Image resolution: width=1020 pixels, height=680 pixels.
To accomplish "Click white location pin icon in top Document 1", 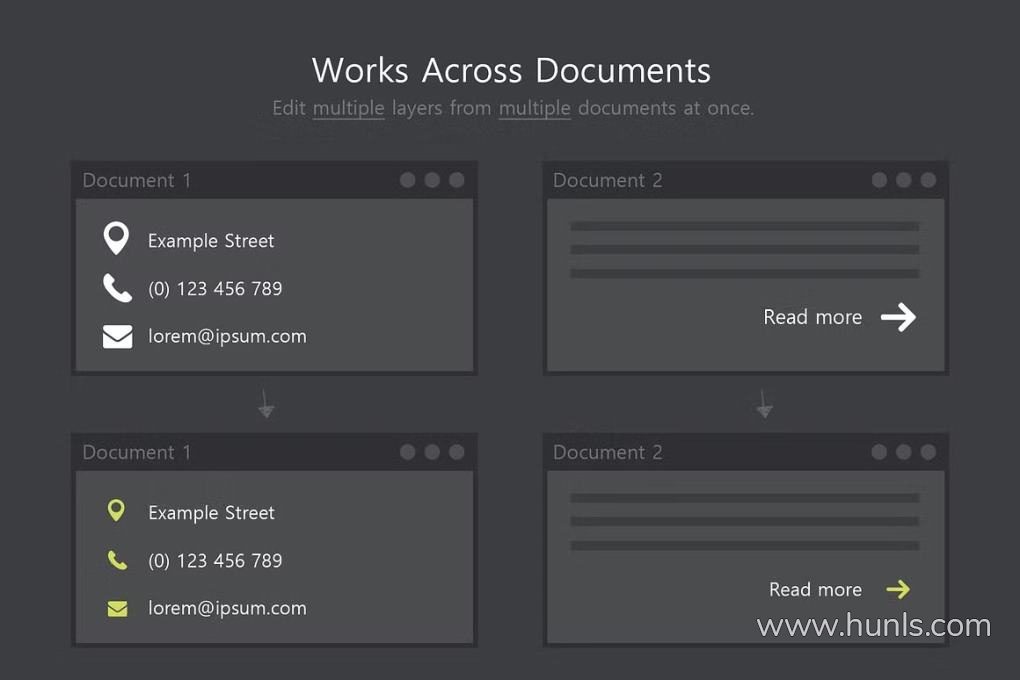I will (116, 238).
